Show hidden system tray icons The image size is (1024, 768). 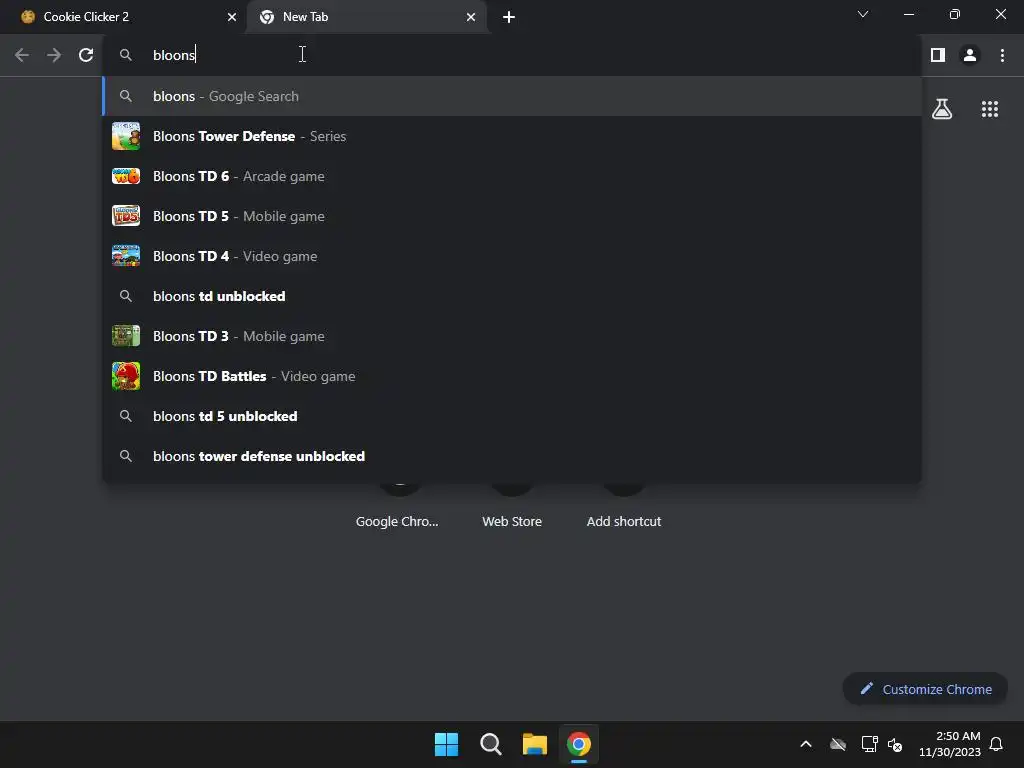806,744
